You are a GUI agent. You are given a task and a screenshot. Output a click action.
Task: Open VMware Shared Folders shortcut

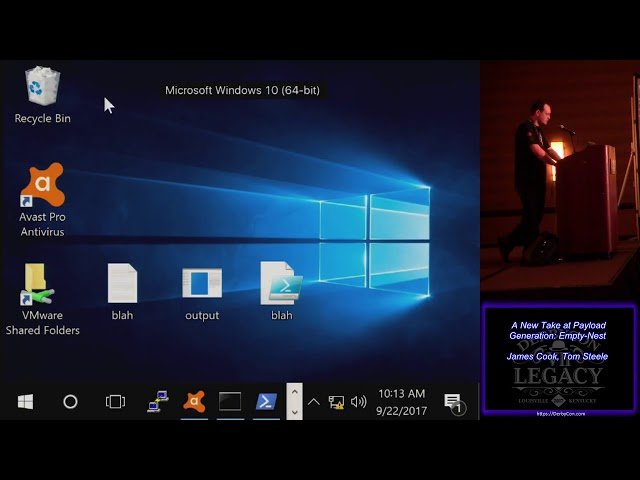point(42,299)
